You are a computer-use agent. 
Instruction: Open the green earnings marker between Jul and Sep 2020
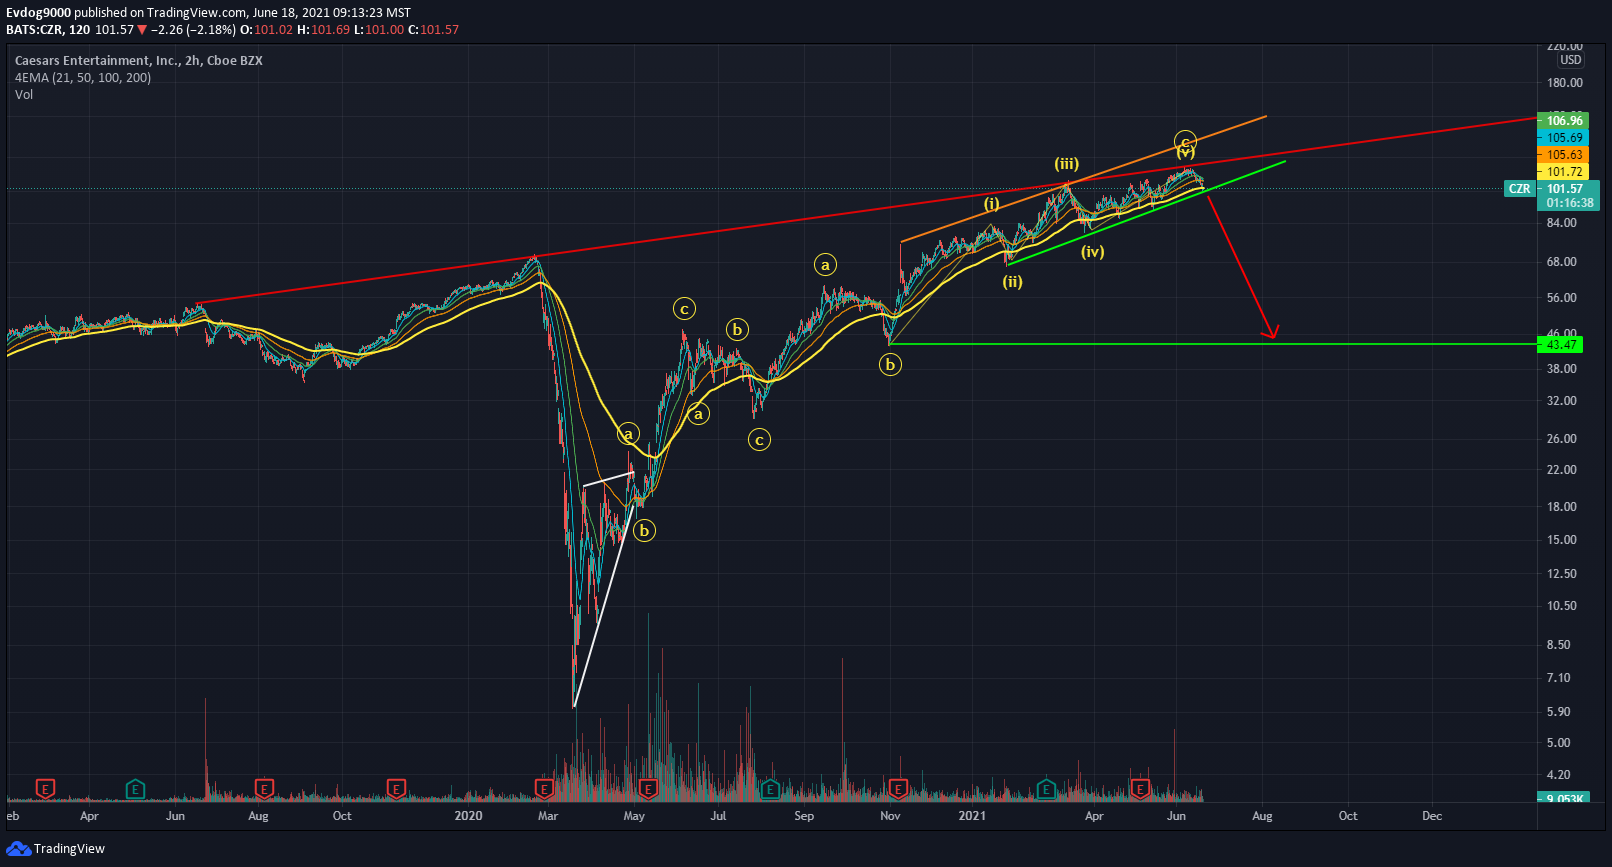pos(770,789)
